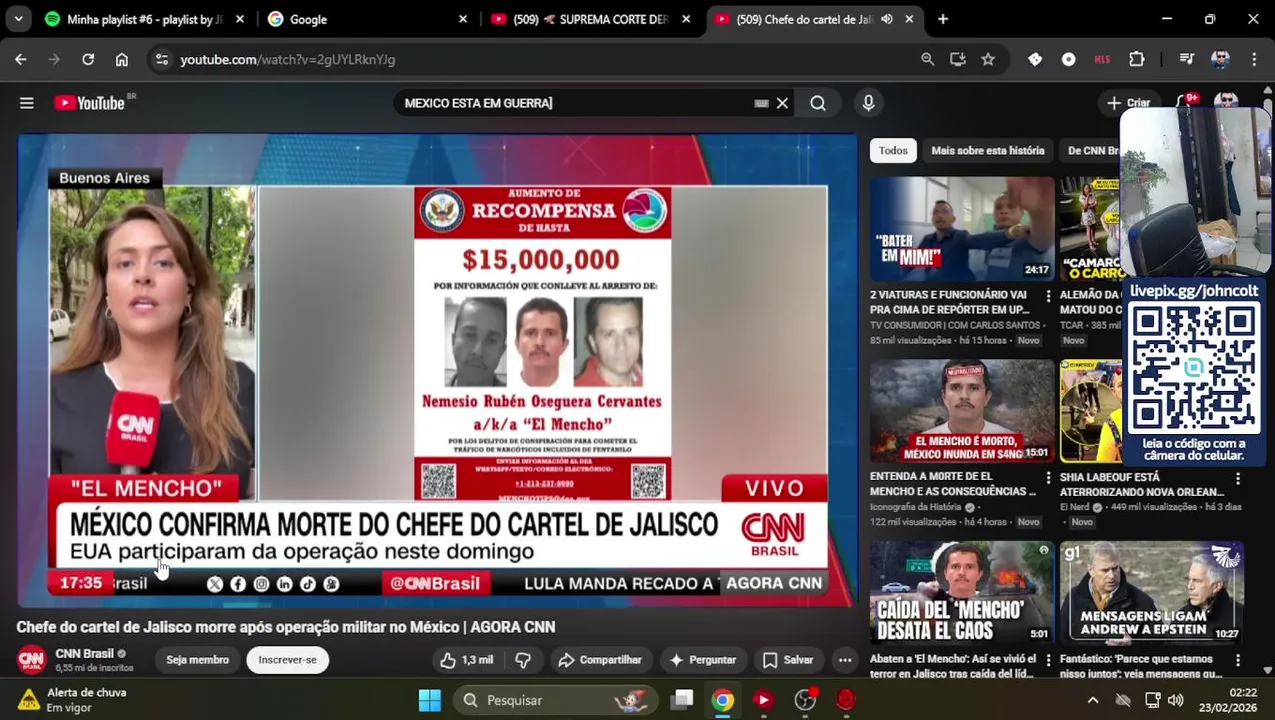Save video with Salvar button

[x=788, y=660]
